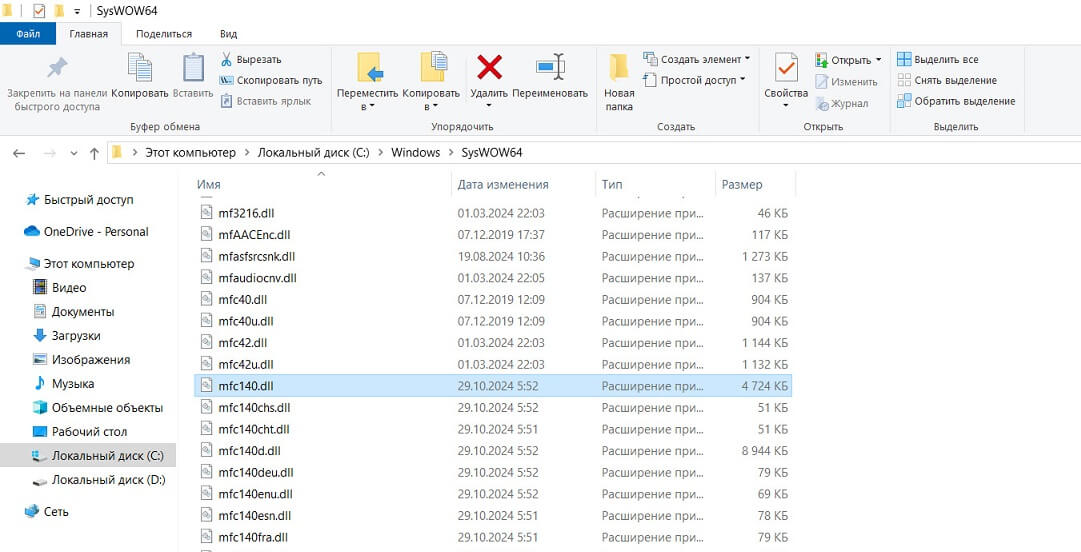
Task: Switch to the Поделиться tab
Action: coord(164,34)
